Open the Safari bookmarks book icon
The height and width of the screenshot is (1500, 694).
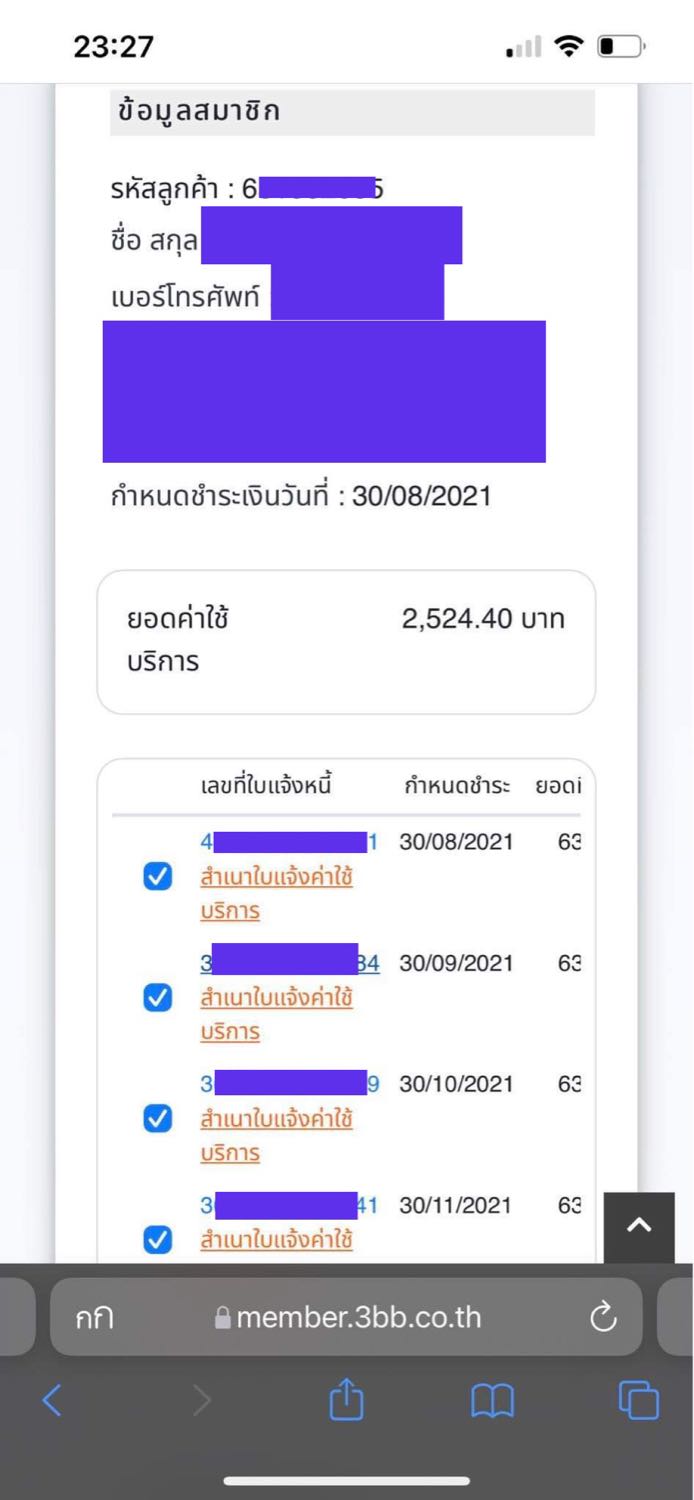(492, 1401)
